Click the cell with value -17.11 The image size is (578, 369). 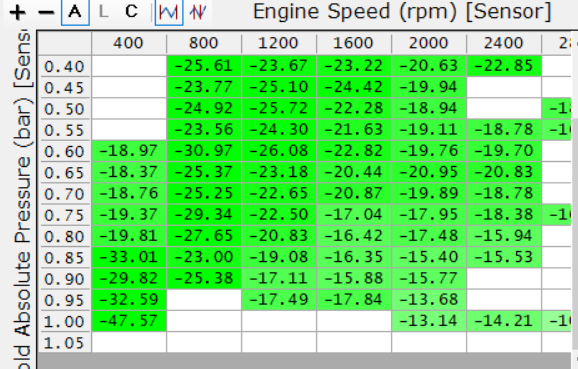tap(279, 279)
